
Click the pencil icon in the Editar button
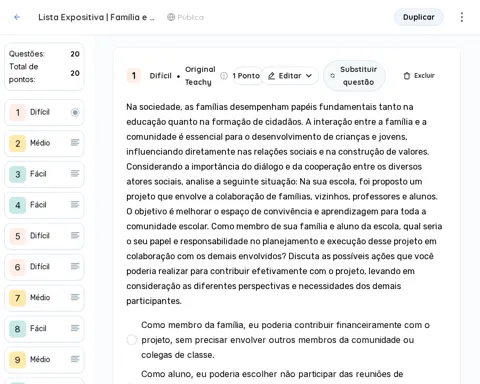coord(272,76)
